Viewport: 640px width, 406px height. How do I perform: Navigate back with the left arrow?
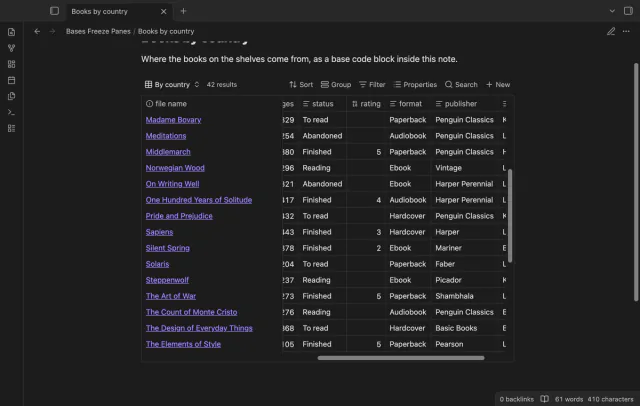click(x=37, y=31)
